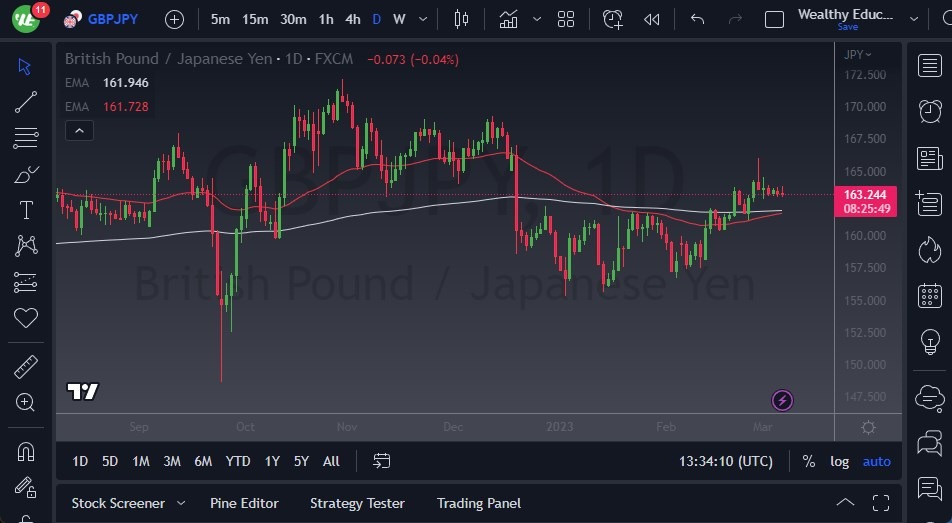
Task: Open the JPY currency dropdown
Action: tap(857, 55)
